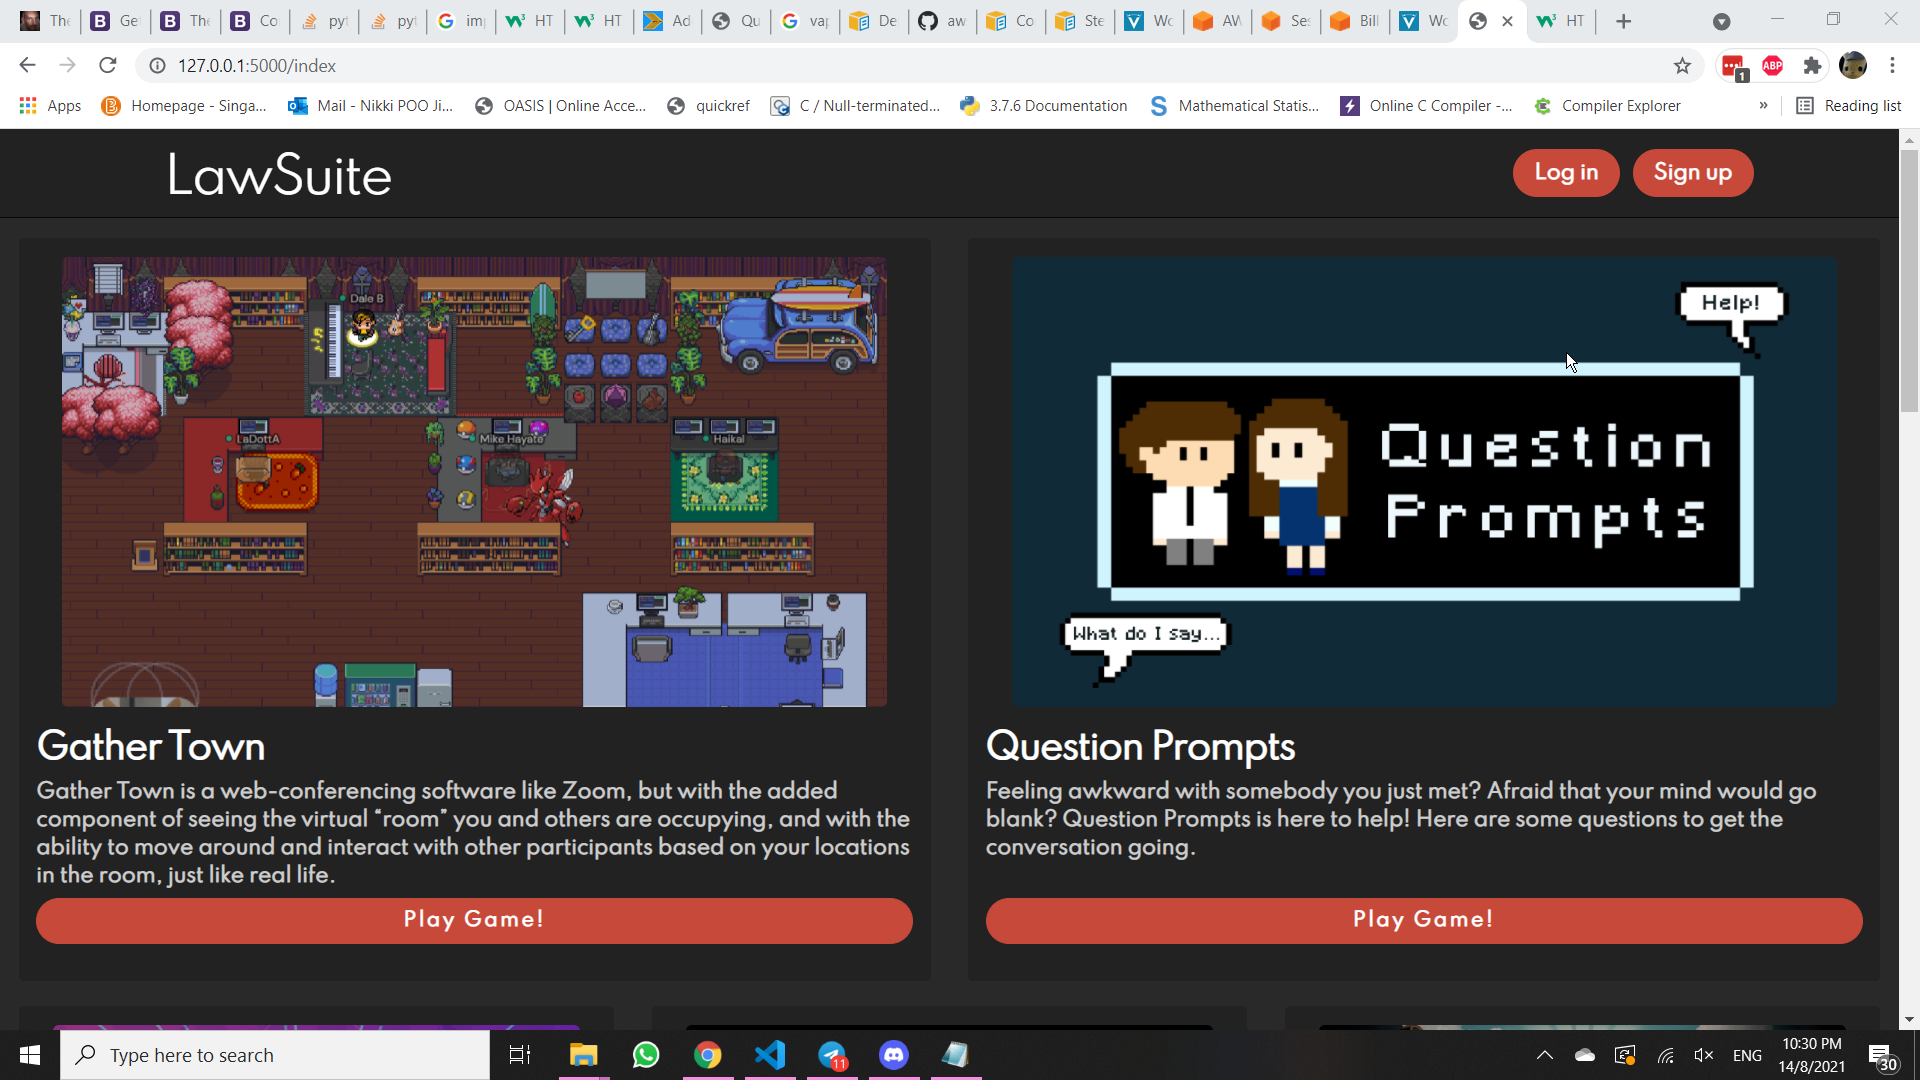Open the tab search dropdown
1920x1080 pixels.
[x=1721, y=22]
